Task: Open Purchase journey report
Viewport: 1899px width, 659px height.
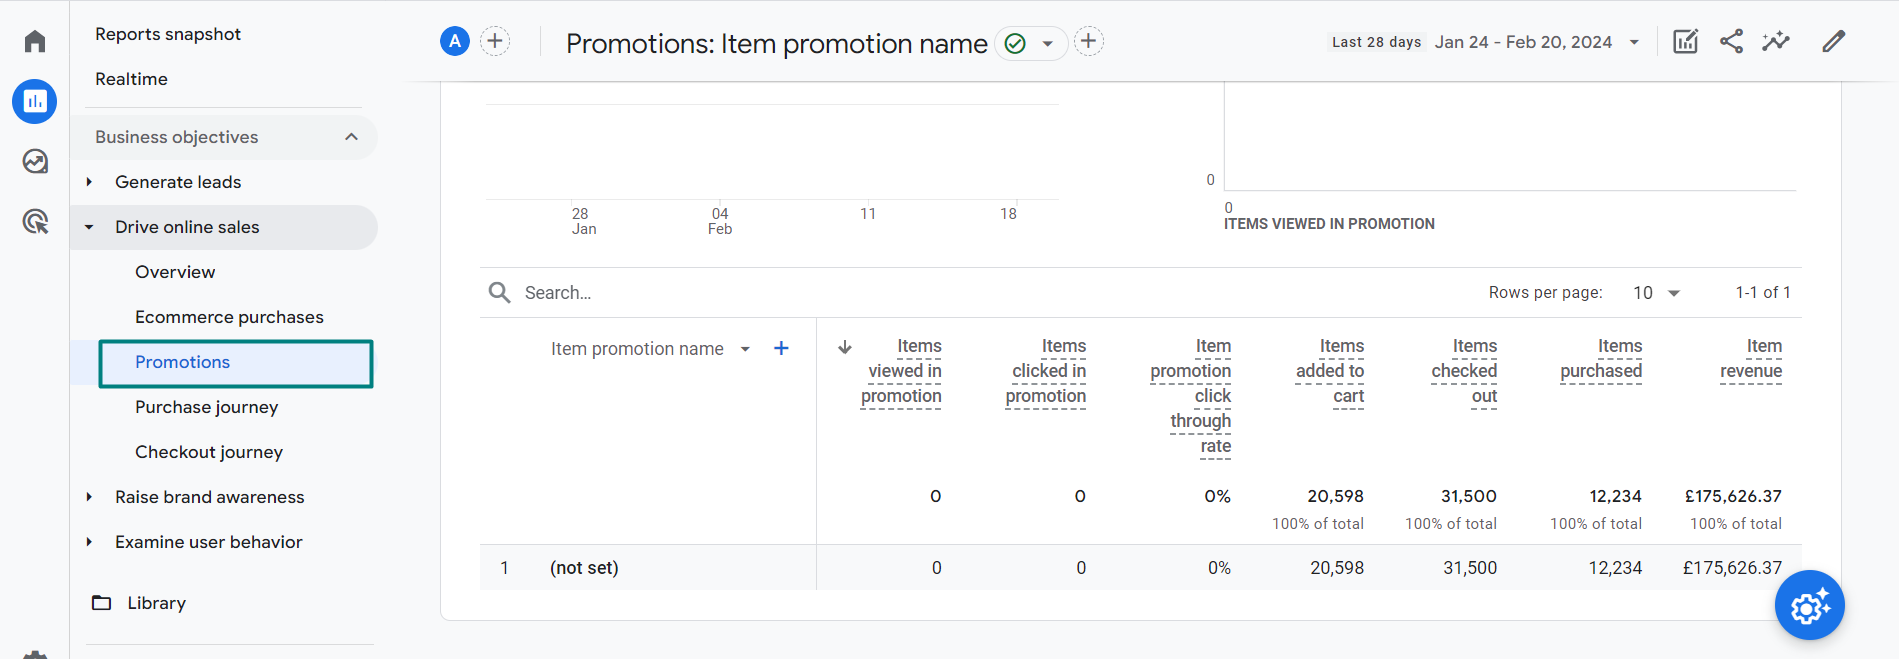Action: click(x=206, y=407)
